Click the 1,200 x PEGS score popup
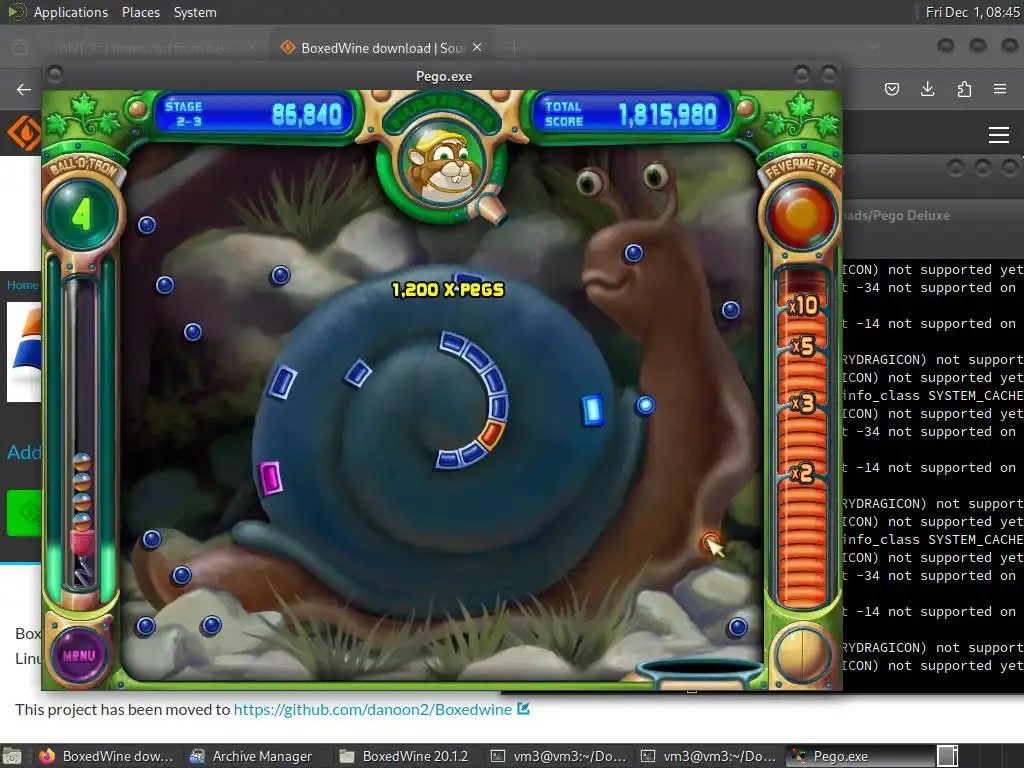Image resolution: width=1024 pixels, height=768 pixels. (447, 289)
